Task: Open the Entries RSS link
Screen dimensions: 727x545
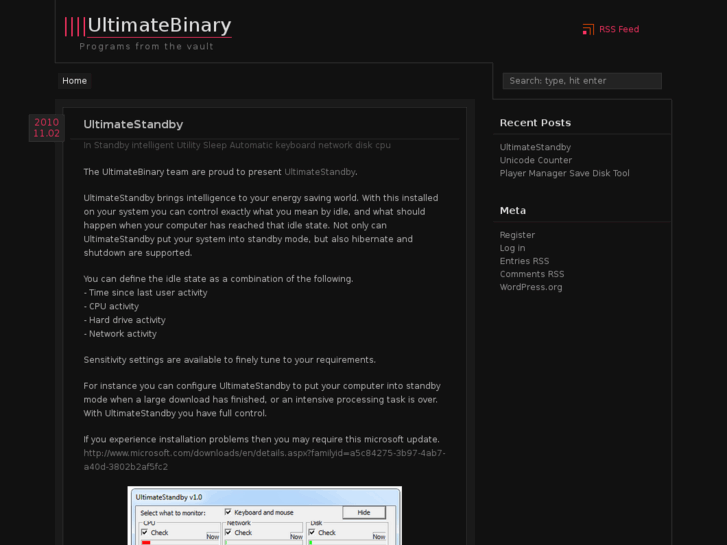Action: point(524,262)
